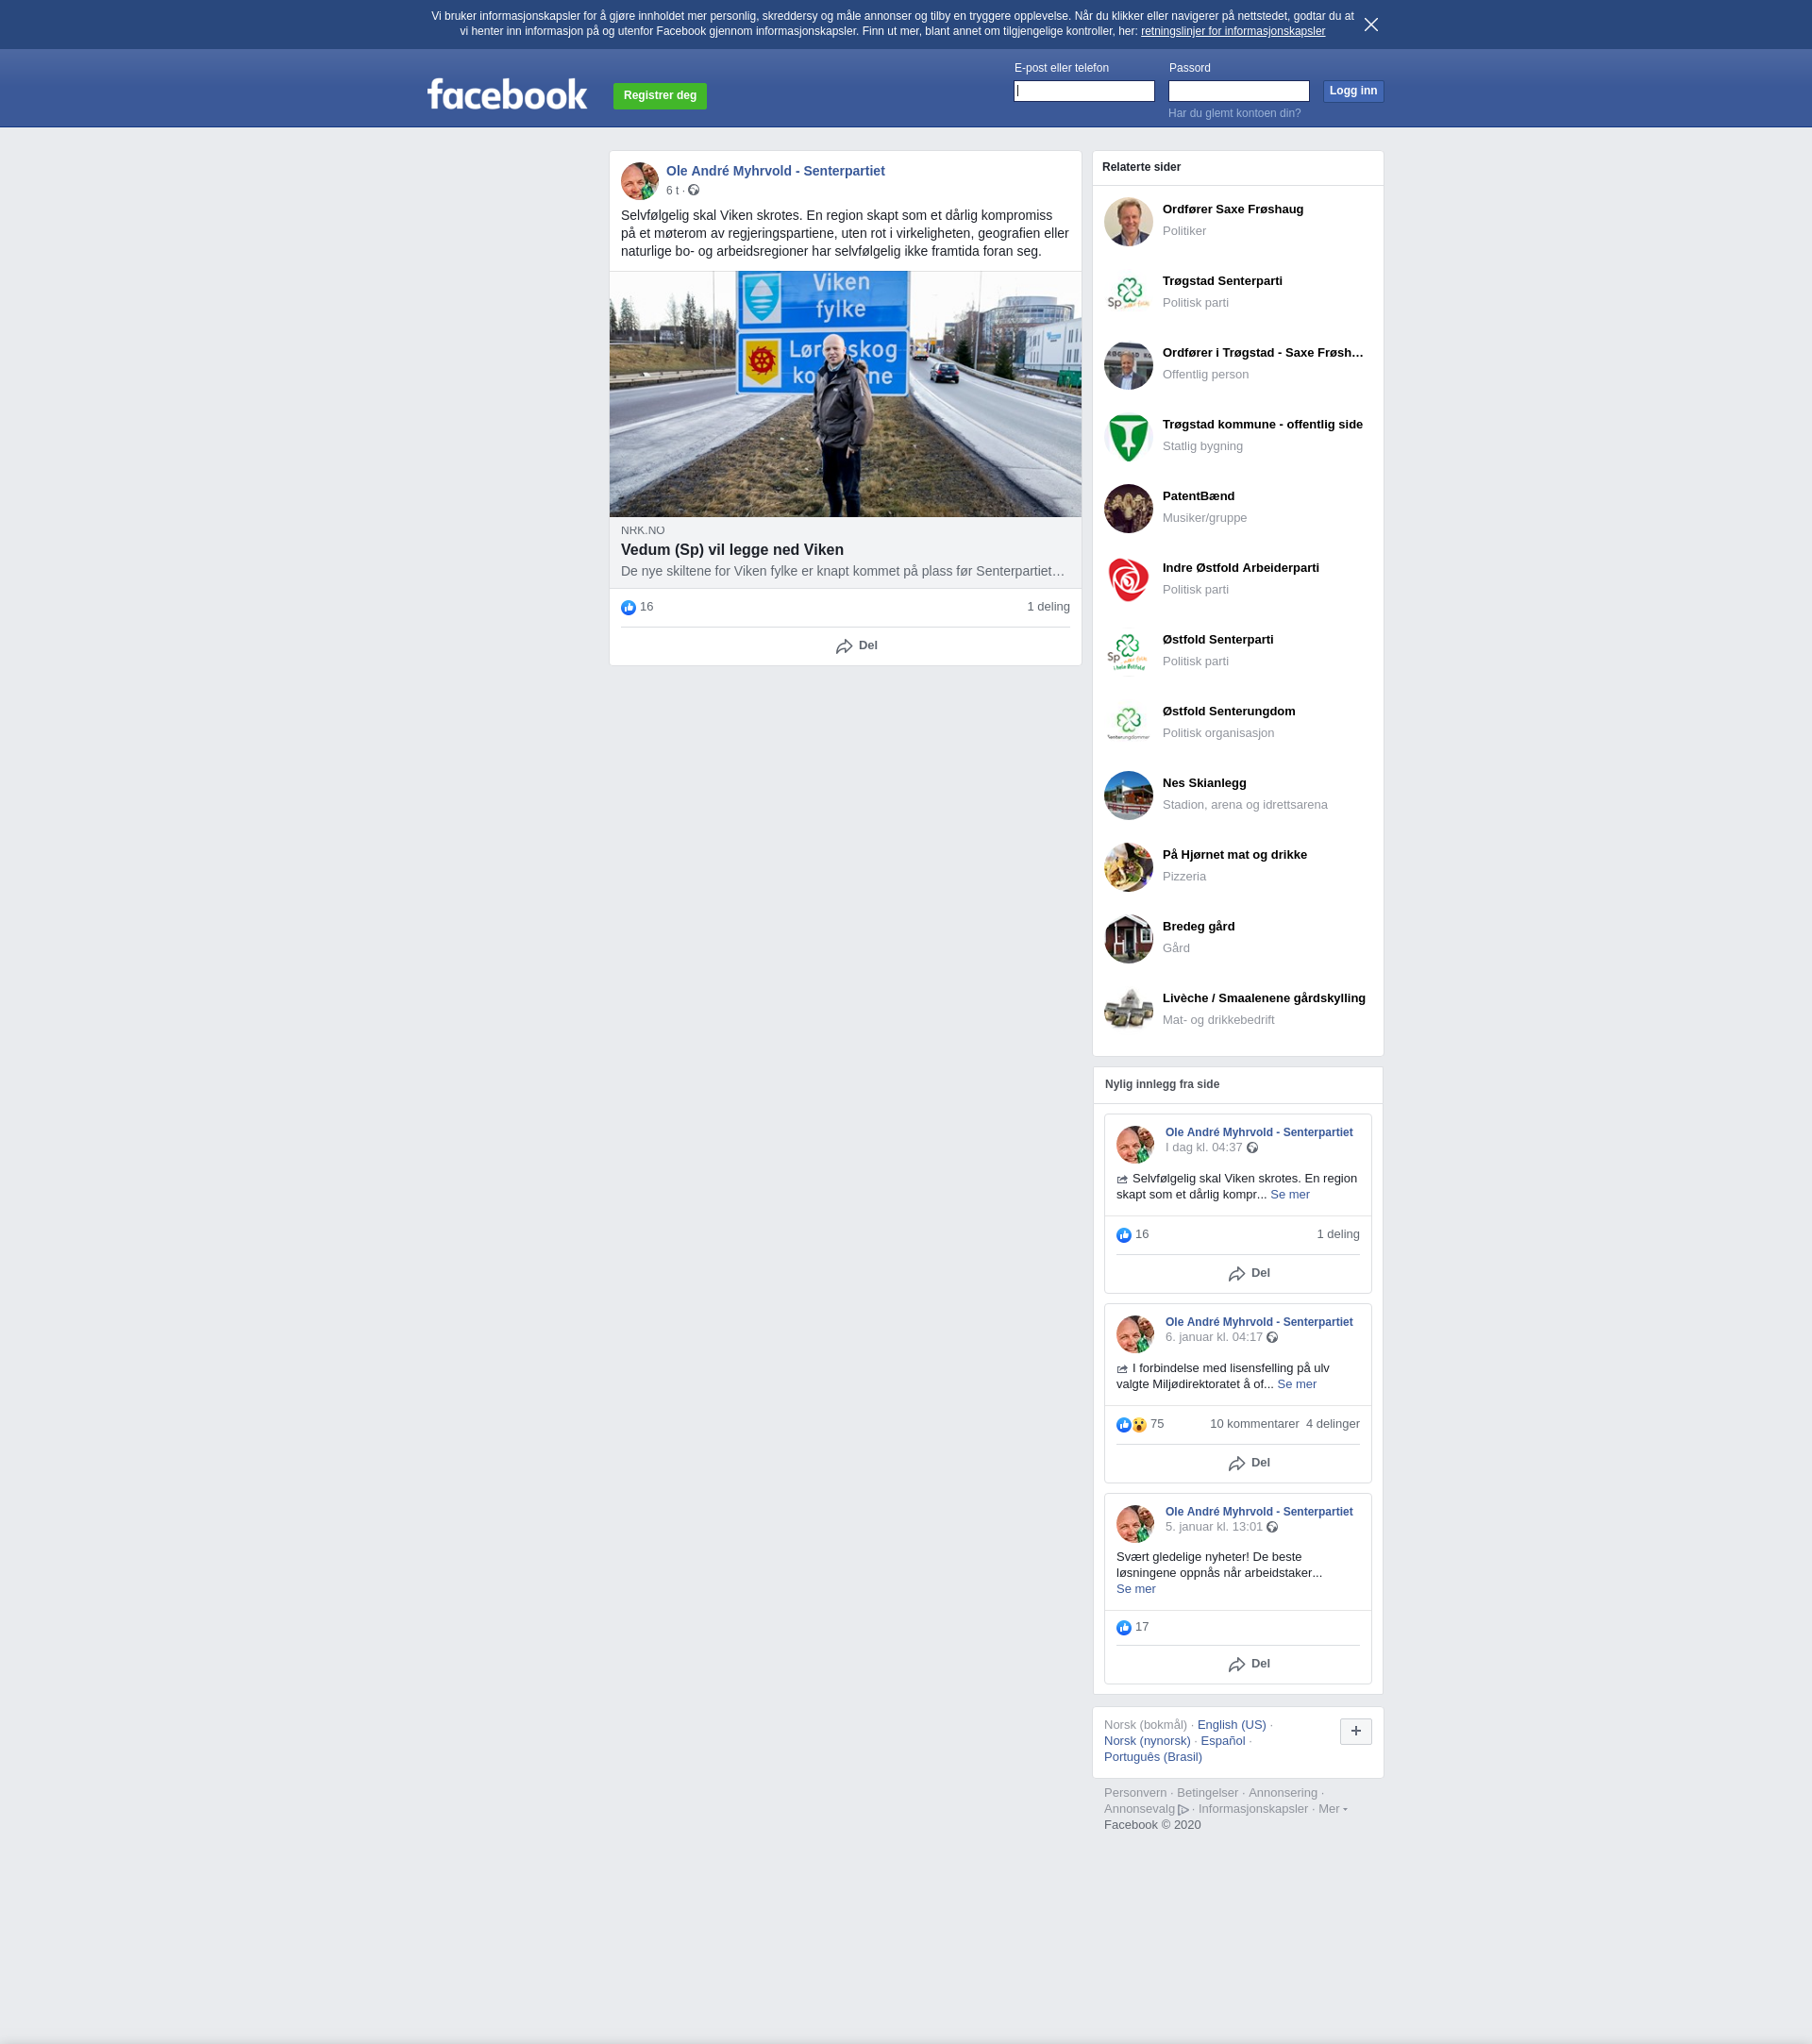Switch language to Português (Brasil)
The image size is (1812, 2044).
[1152, 1757]
